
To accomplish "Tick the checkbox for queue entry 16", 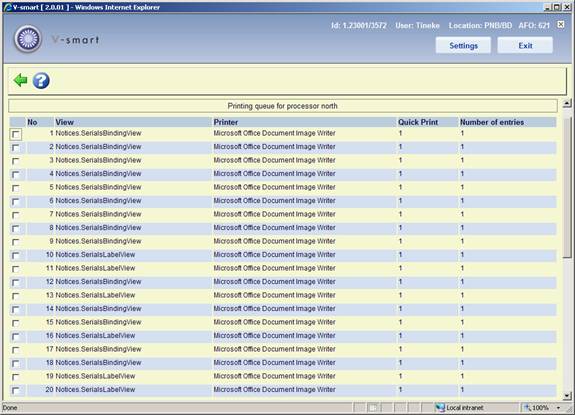I will coord(16,337).
